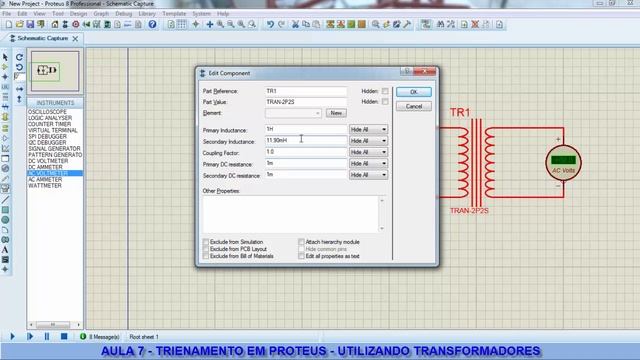Open the Element dropdown
The height and width of the screenshot is (360, 640).
(293, 113)
